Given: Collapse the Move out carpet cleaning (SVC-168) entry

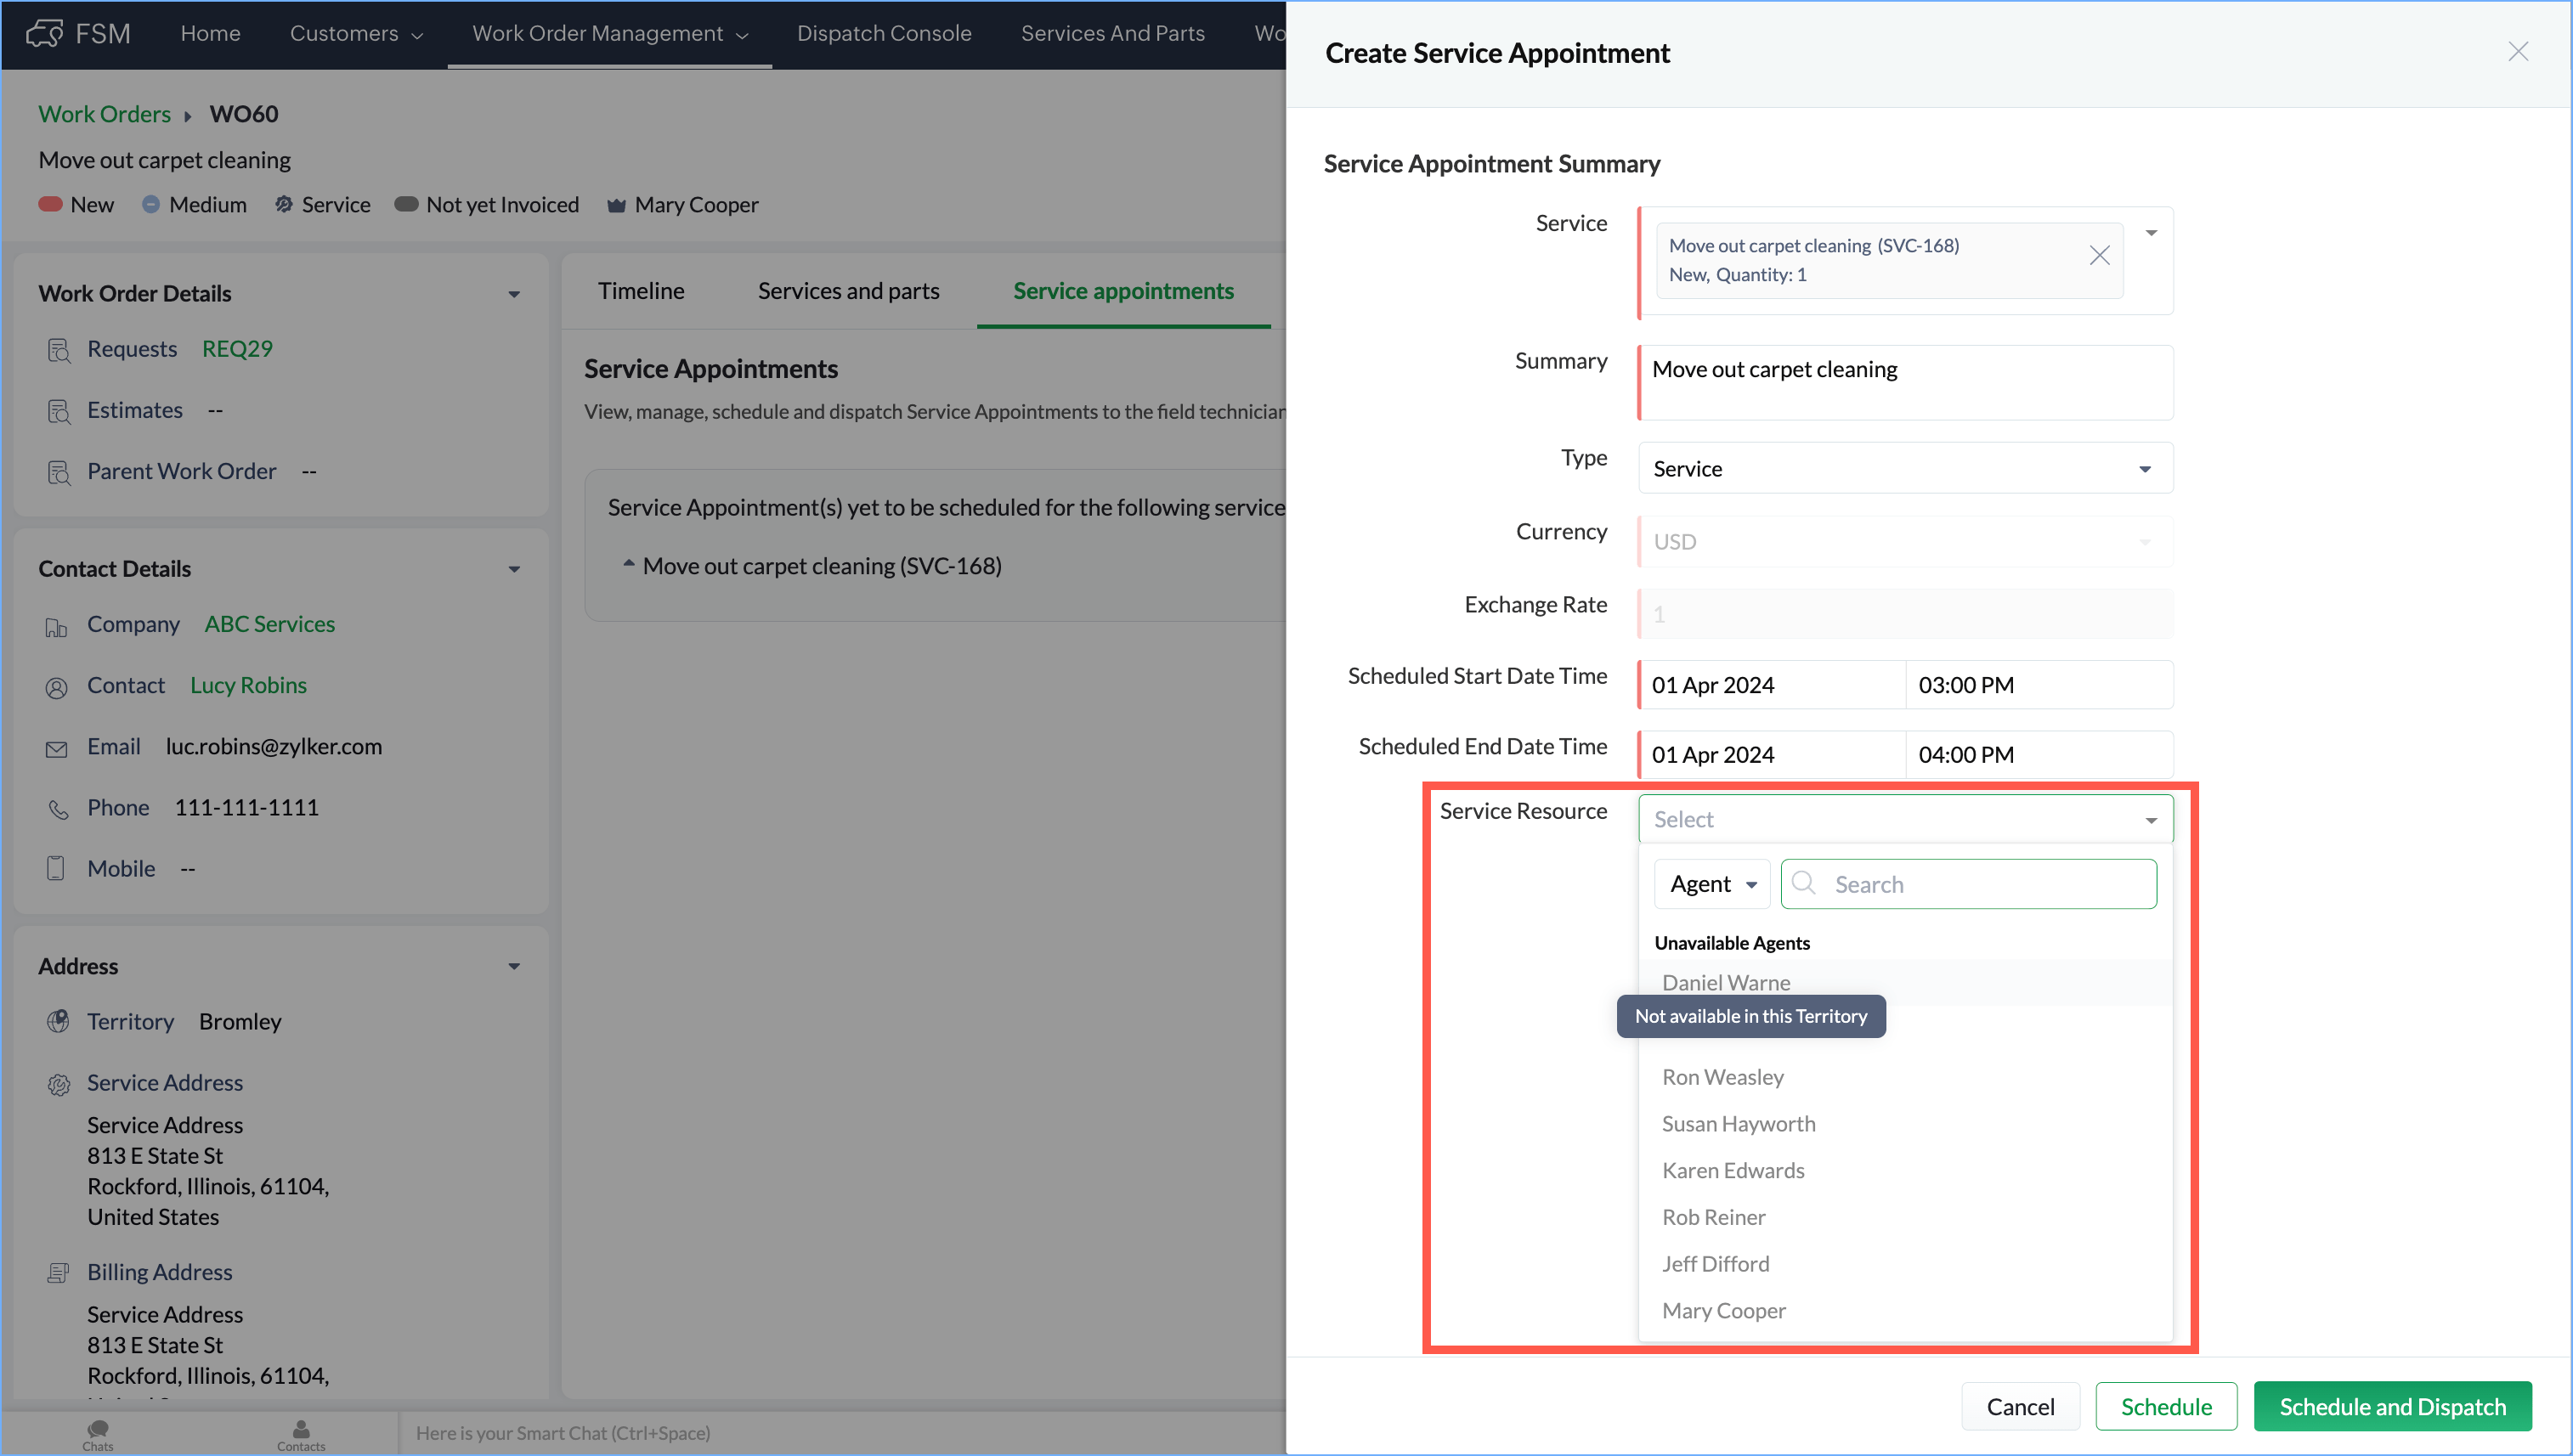Looking at the screenshot, I should (629, 565).
